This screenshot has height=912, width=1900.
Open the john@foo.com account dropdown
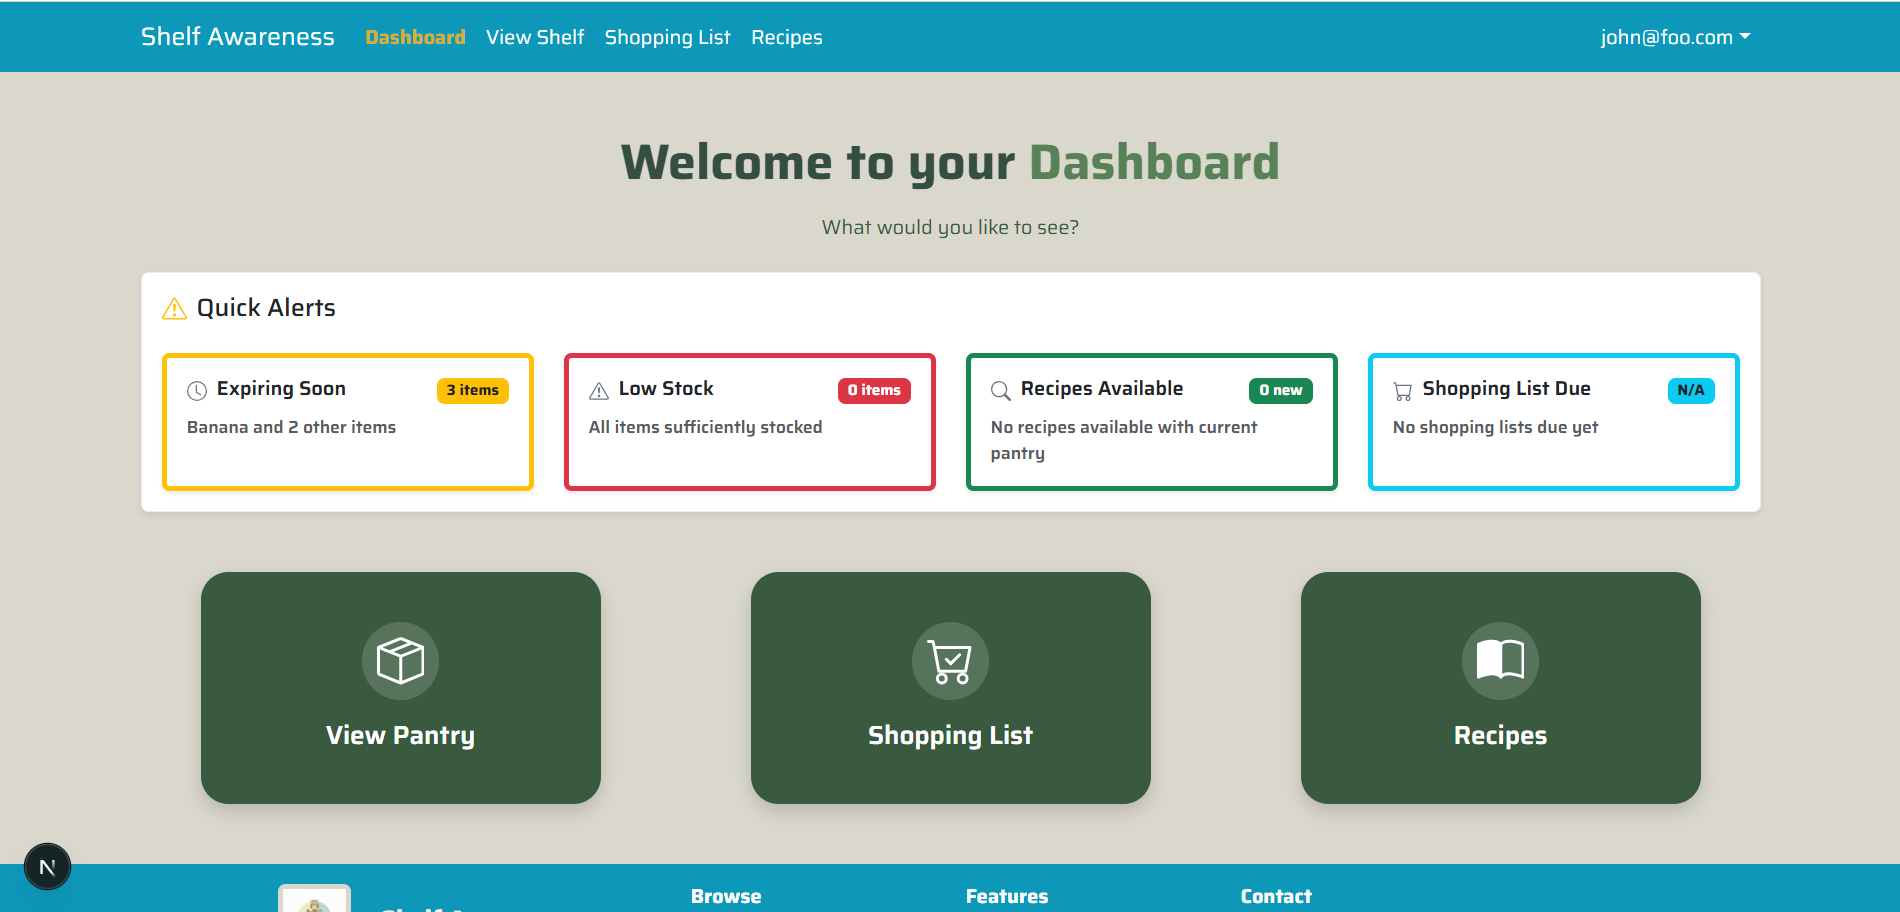tap(1675, 36)
